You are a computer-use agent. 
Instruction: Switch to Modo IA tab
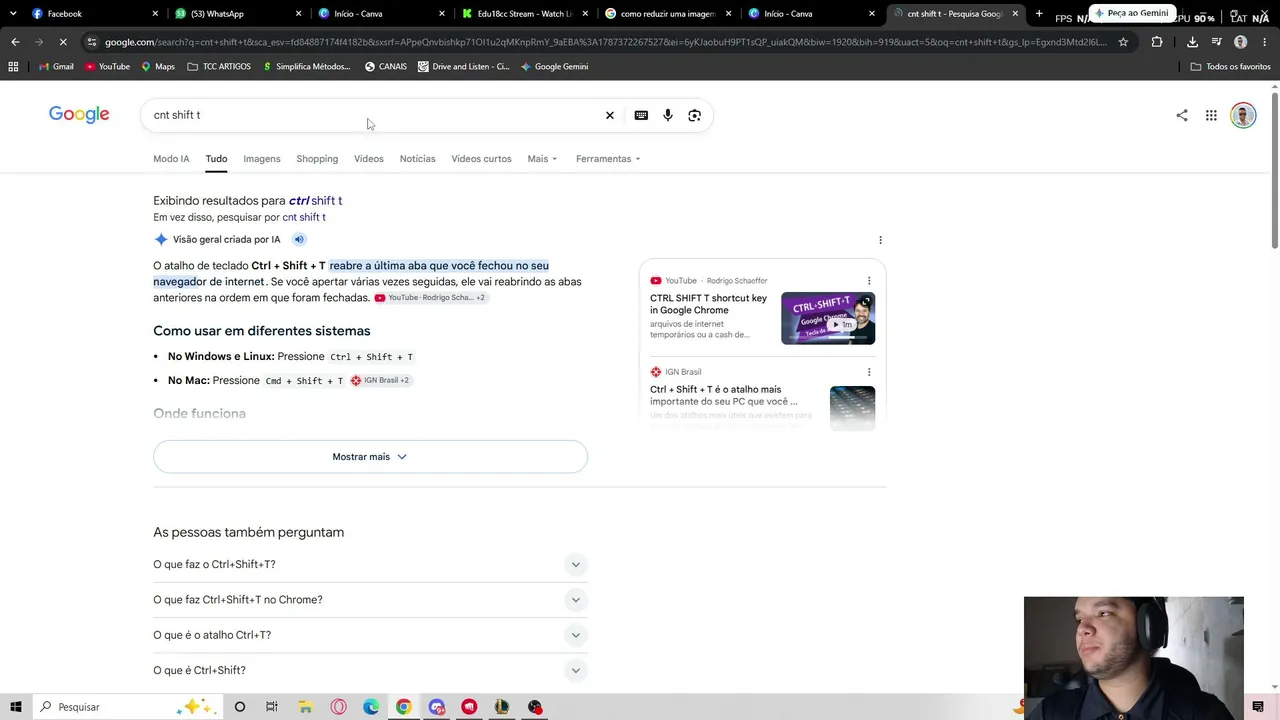pos(171,159)
